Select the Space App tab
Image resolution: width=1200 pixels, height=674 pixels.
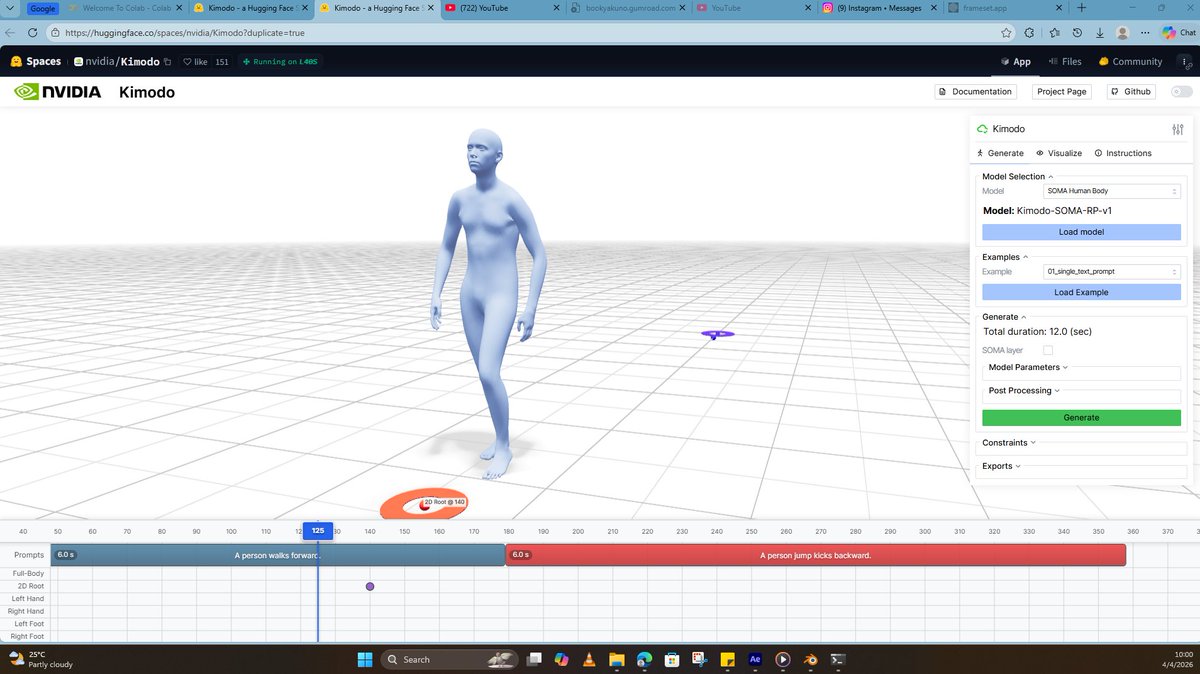click(1015, 62)
